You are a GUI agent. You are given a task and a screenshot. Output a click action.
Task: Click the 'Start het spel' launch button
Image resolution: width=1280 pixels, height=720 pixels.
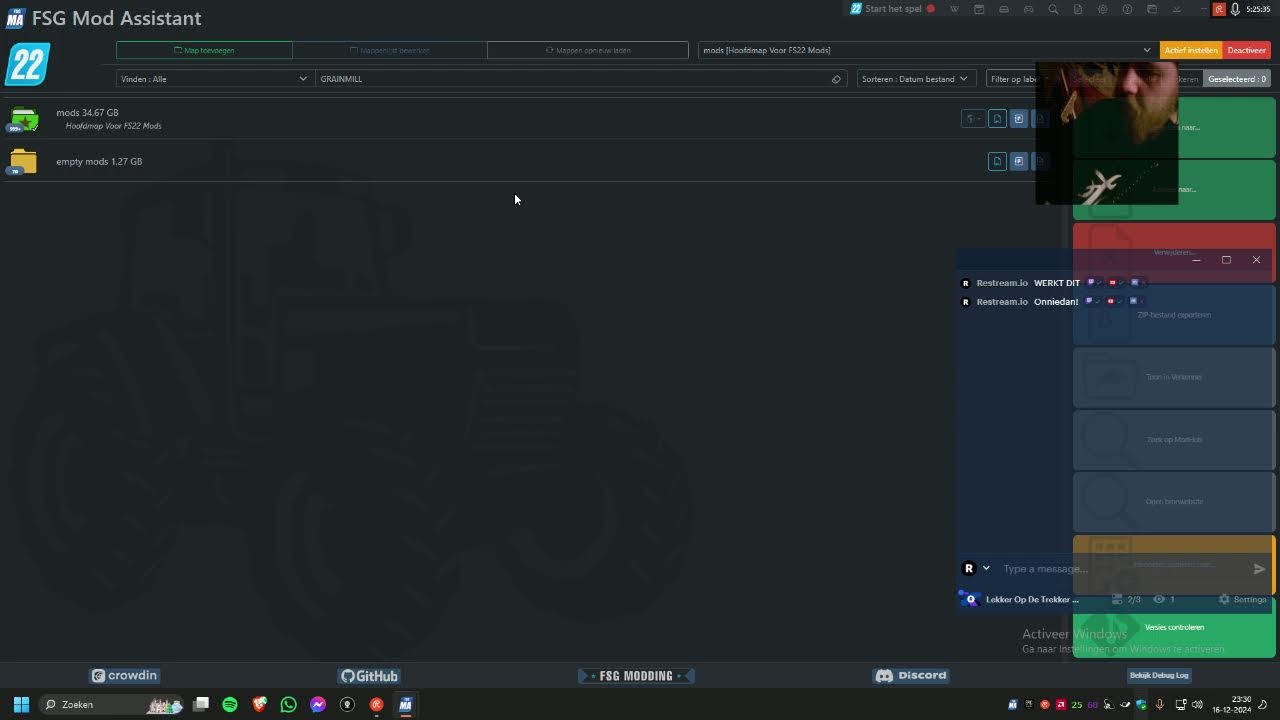tap(893, 9)
